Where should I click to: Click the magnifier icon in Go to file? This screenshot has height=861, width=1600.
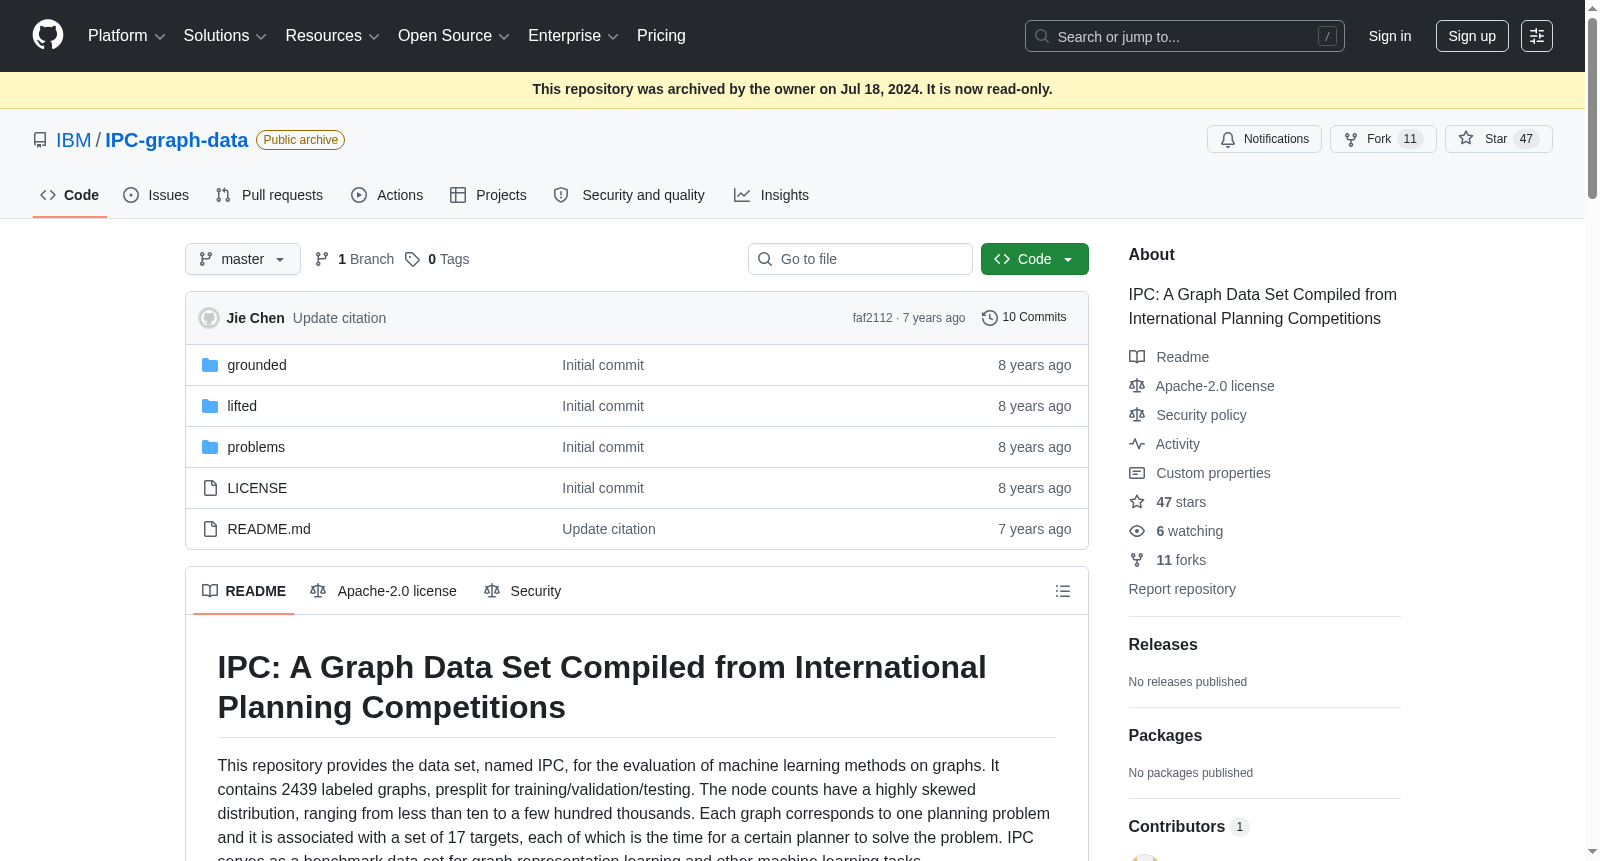[765, 259]
